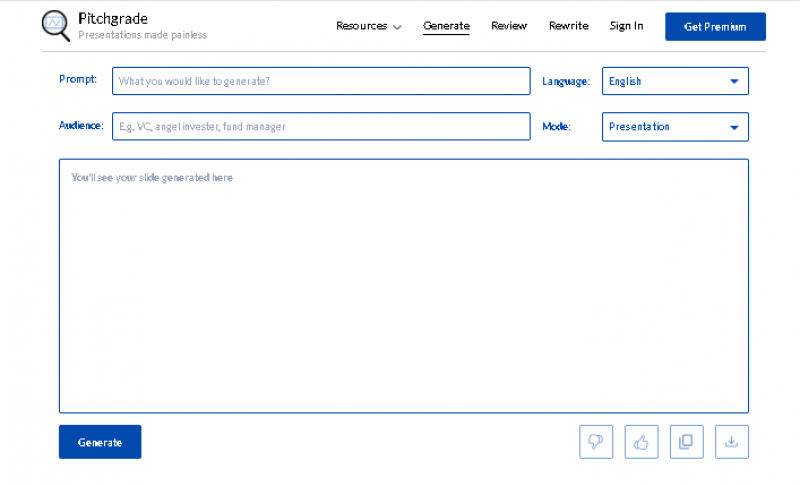800x486 pixels.
Task: Expand the Resources menu chevron
Action: 397,27
